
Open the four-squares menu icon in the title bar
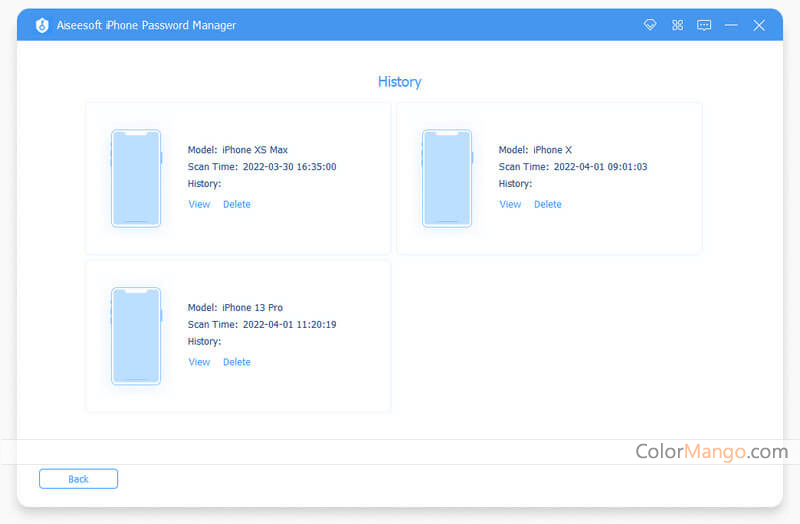677,25
